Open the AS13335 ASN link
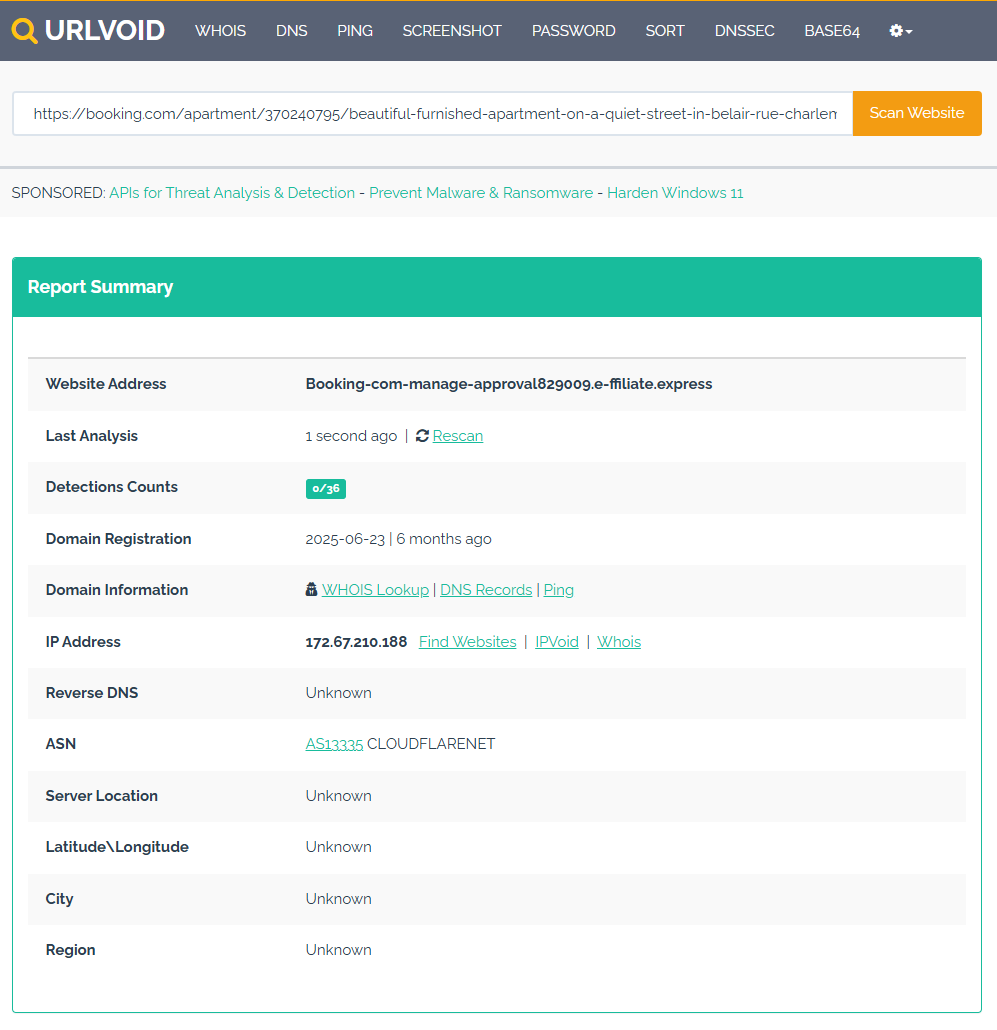997x1030 pixels. click(x=334, y=743)
